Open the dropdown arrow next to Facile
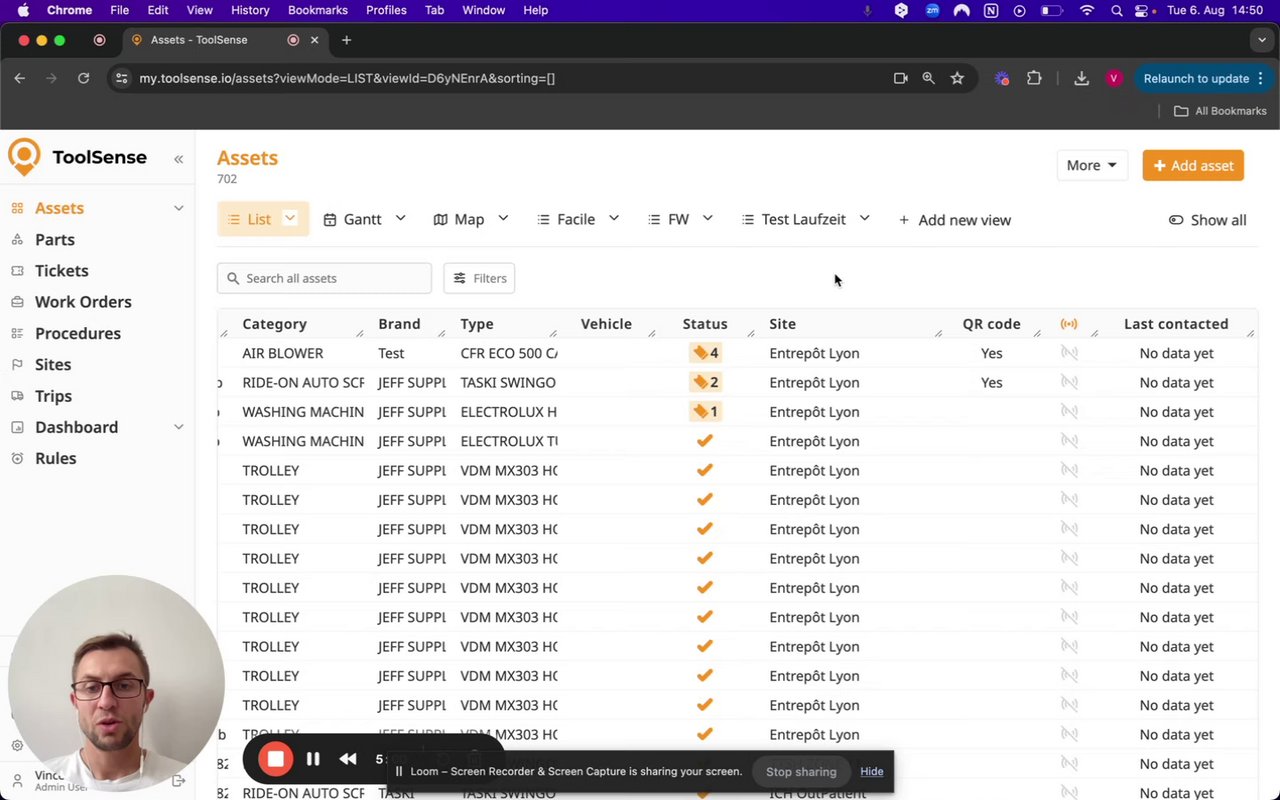Image resolution: width=1280 pixels, height=800 pixels. (x=614, y=218)
